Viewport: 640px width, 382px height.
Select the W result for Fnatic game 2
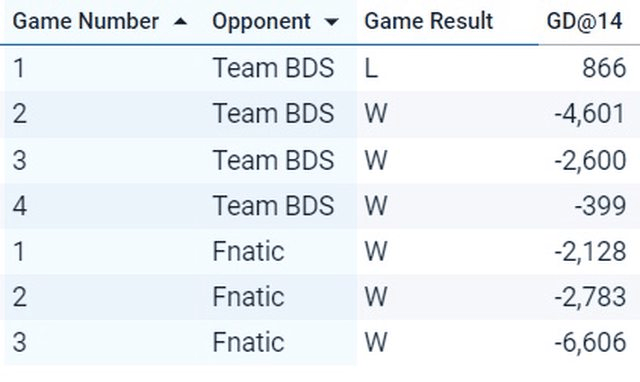pos(376,297)
